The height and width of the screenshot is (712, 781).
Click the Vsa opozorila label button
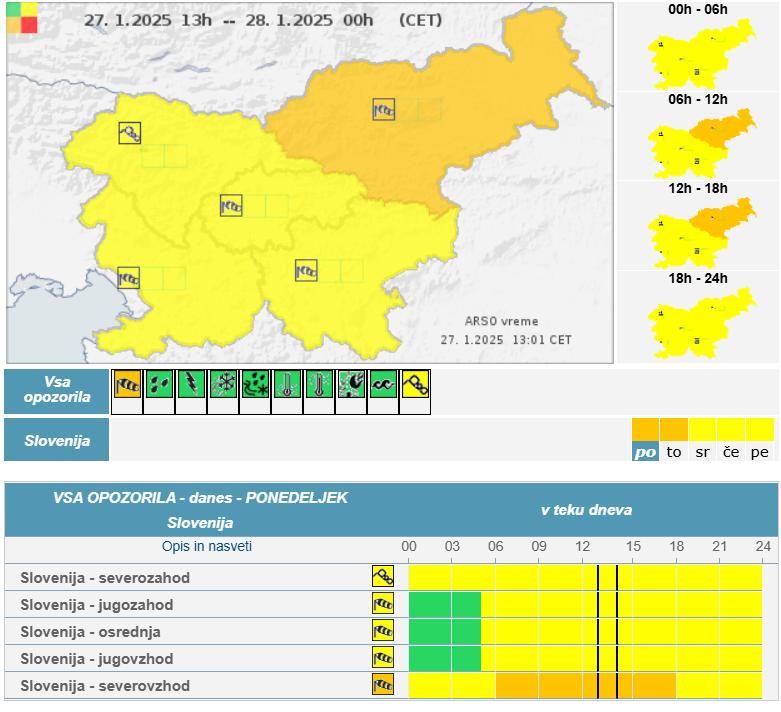[56, 389]
